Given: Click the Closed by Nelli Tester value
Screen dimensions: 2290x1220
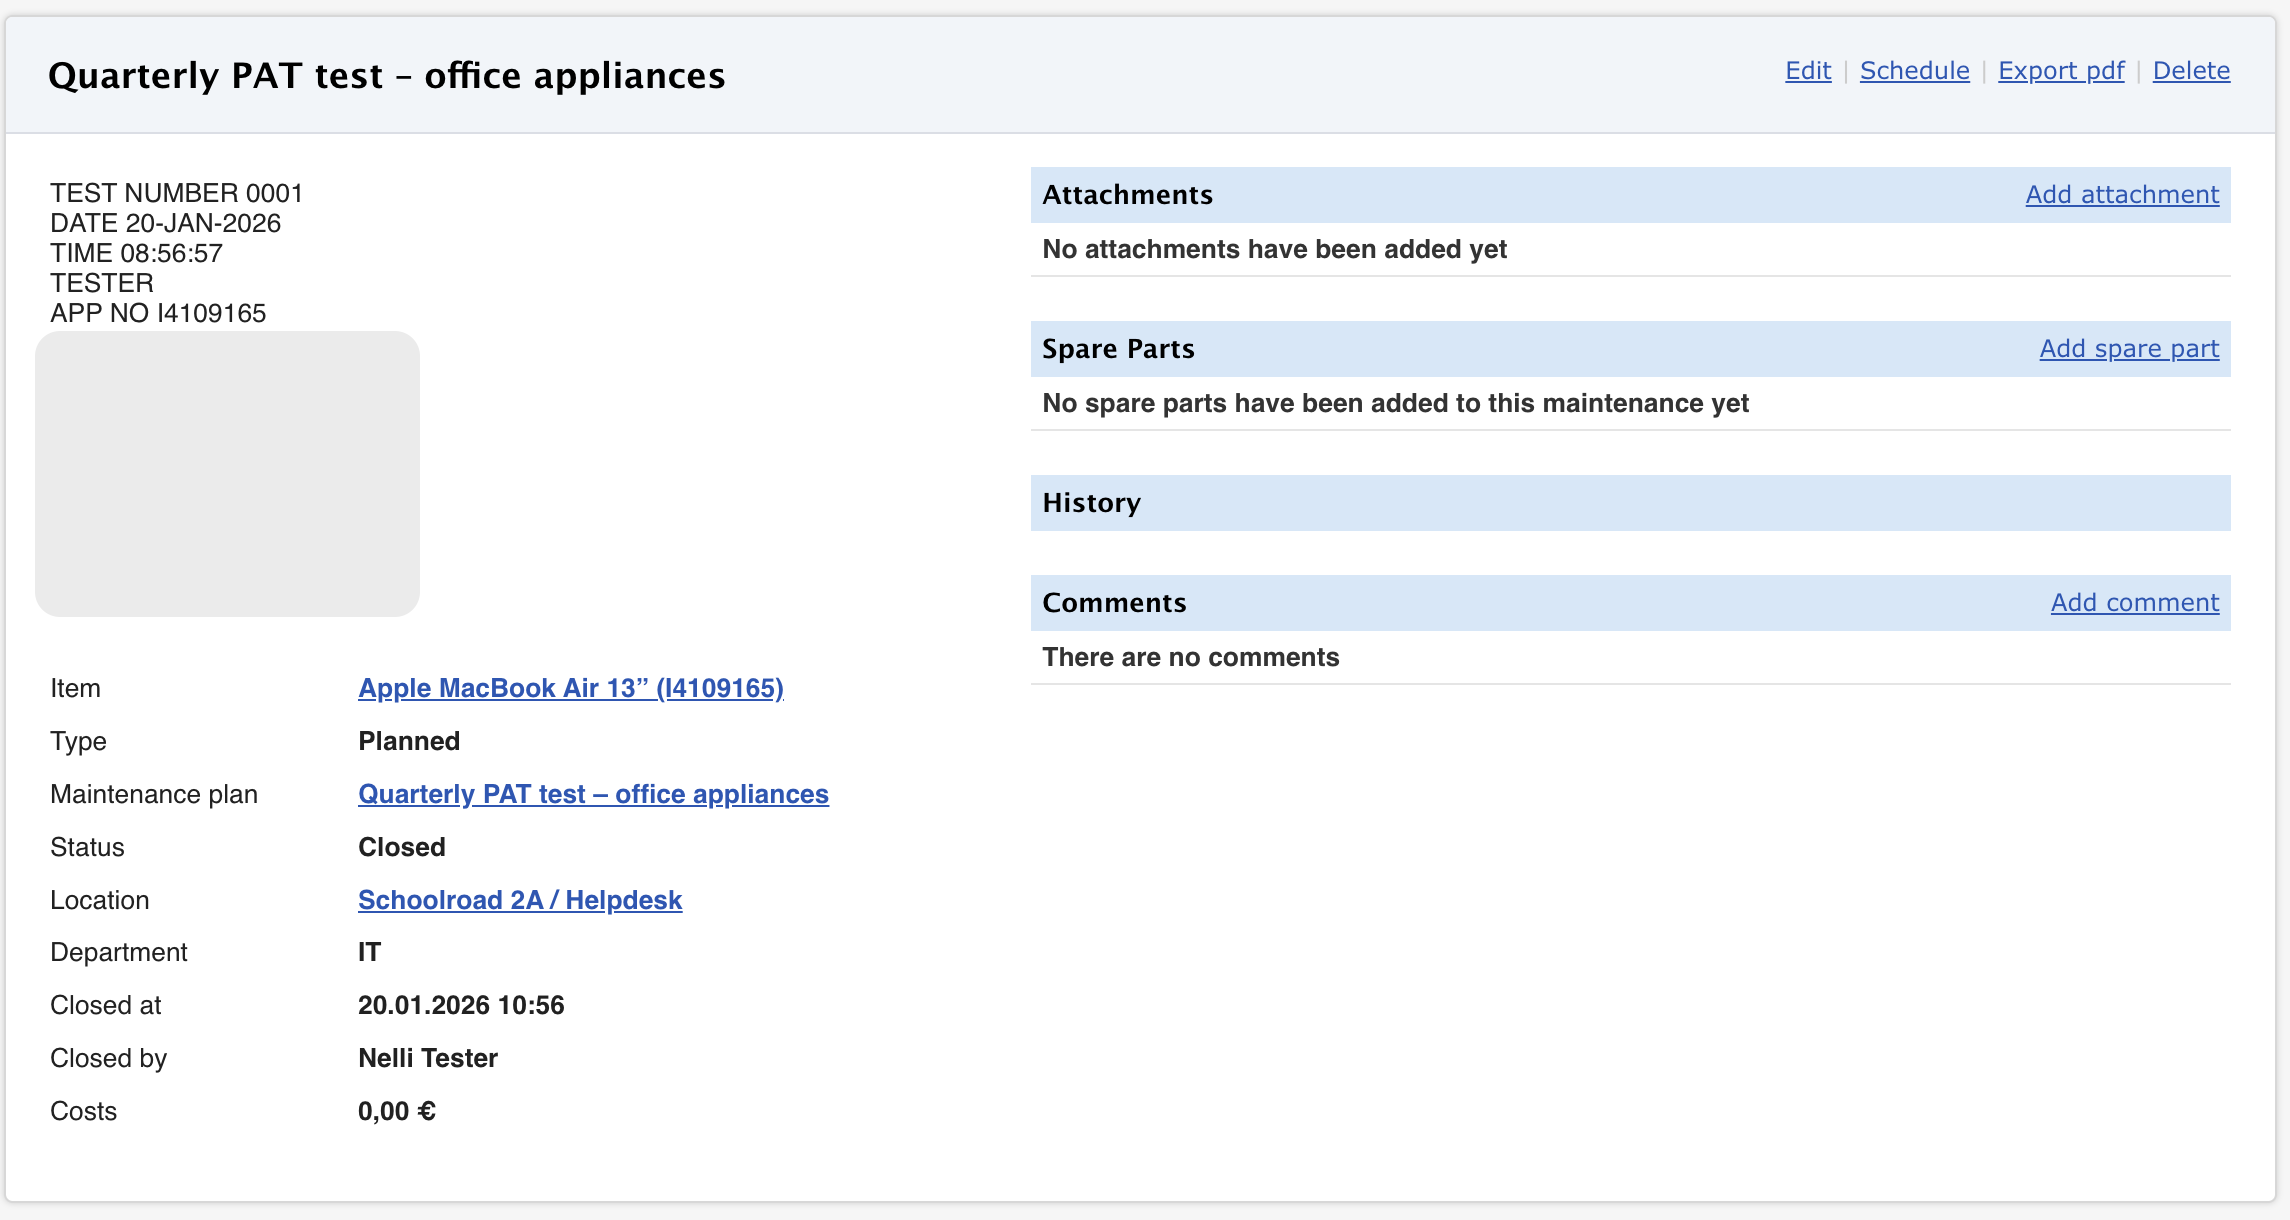Looking at the screenshot, I should click(427, 1058).
